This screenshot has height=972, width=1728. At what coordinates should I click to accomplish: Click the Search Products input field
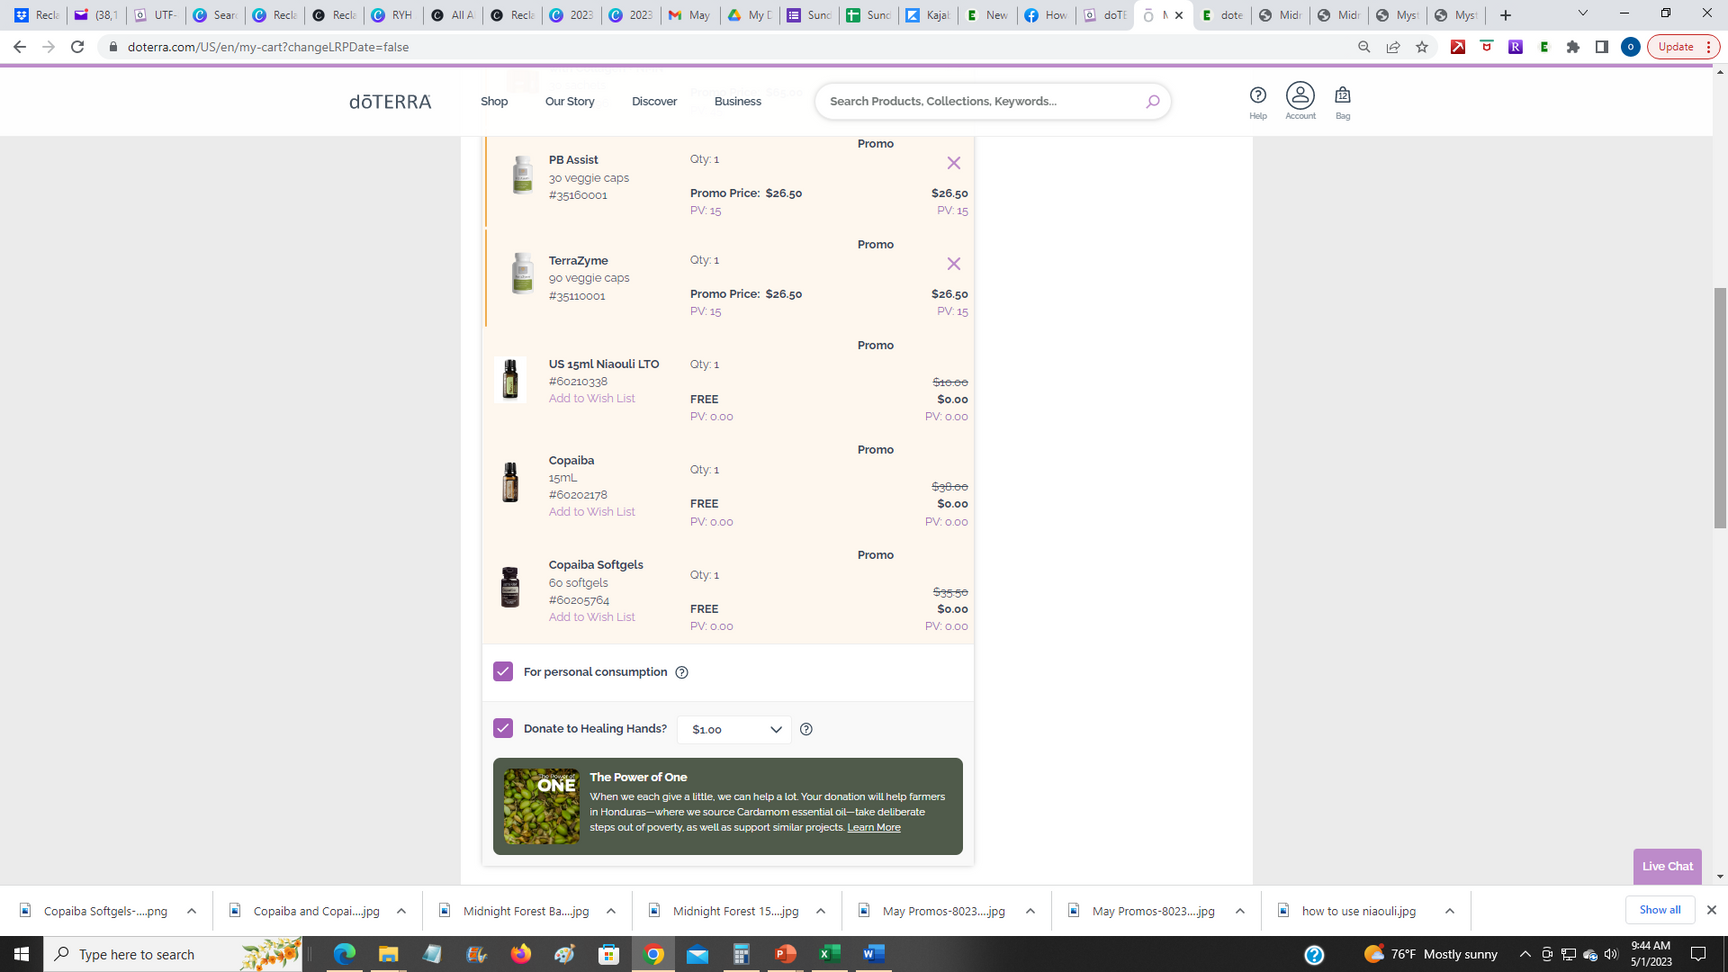coord(980,101)
